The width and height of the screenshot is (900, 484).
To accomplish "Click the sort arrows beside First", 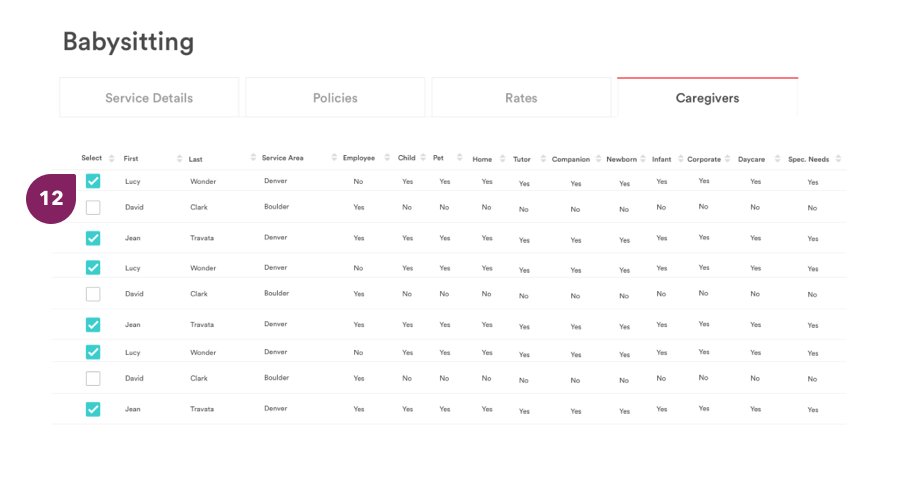I will [x=179, y=158].
